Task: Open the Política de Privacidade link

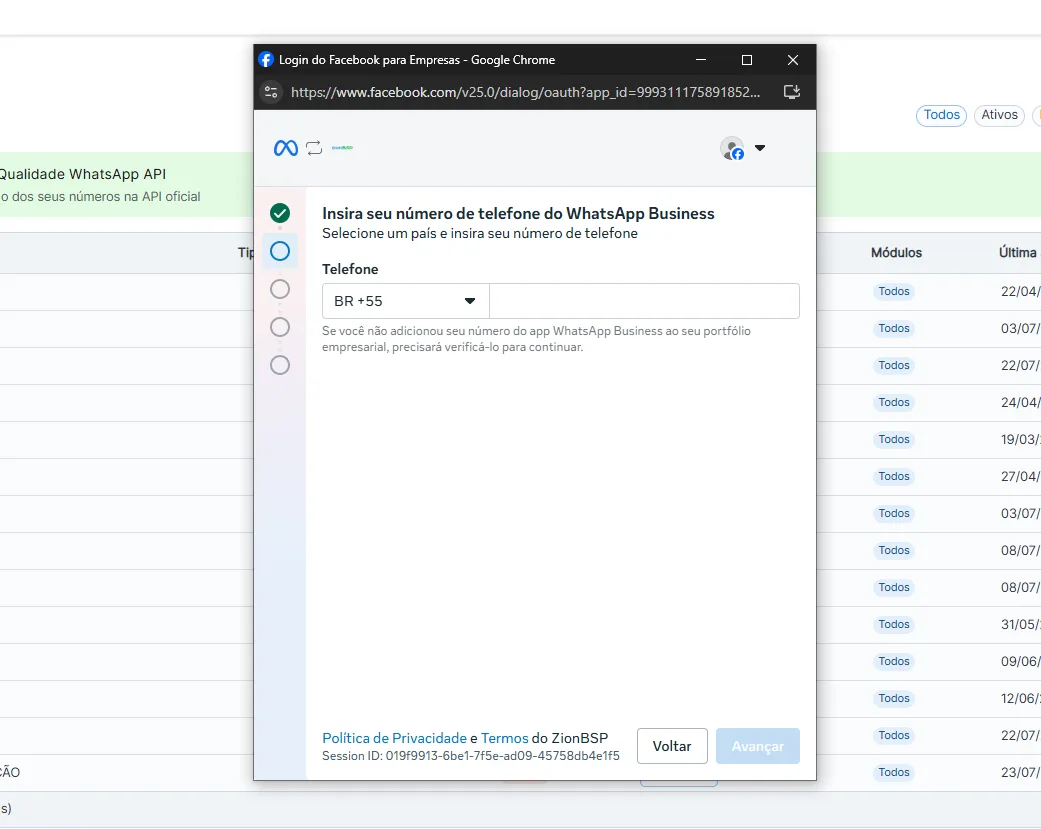Action: tap(394, 738)
